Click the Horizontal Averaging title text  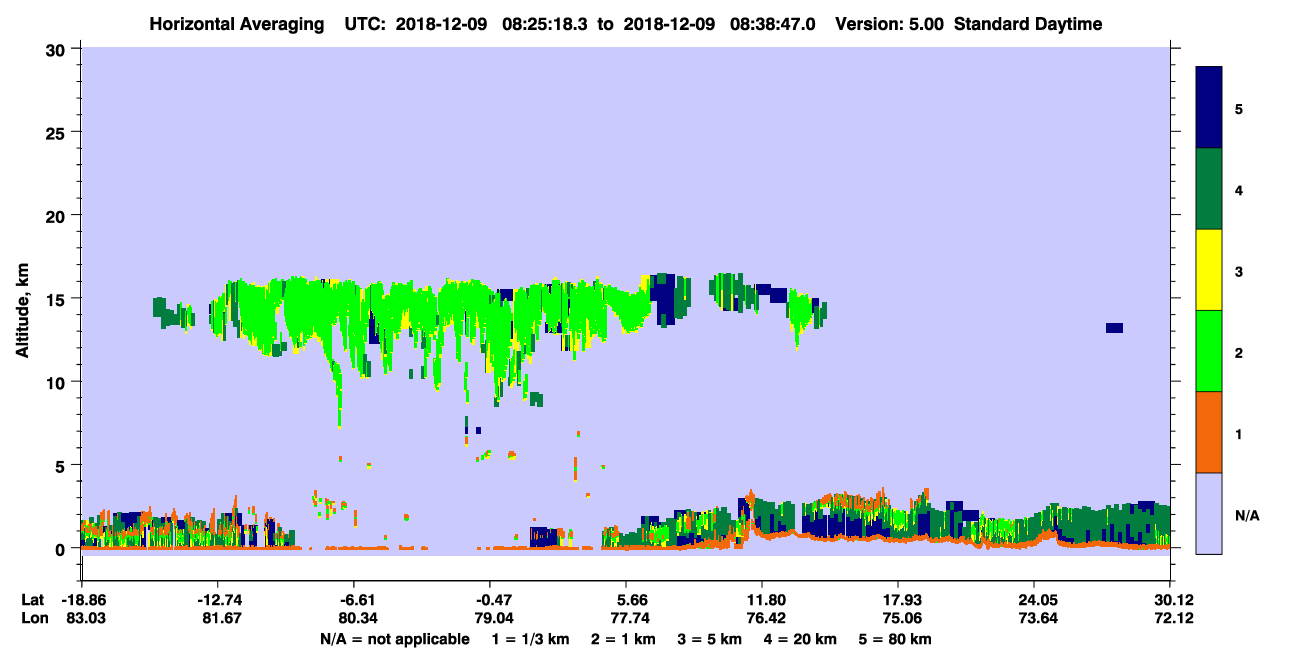[237, 24]
